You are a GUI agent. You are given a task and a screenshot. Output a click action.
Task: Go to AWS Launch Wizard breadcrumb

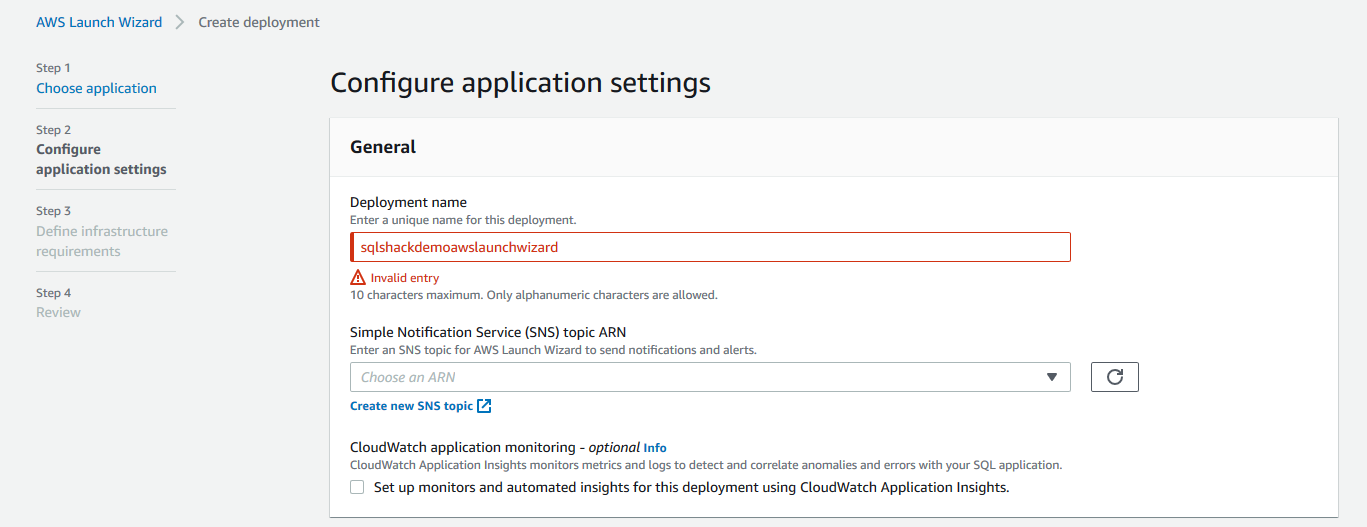99,22
